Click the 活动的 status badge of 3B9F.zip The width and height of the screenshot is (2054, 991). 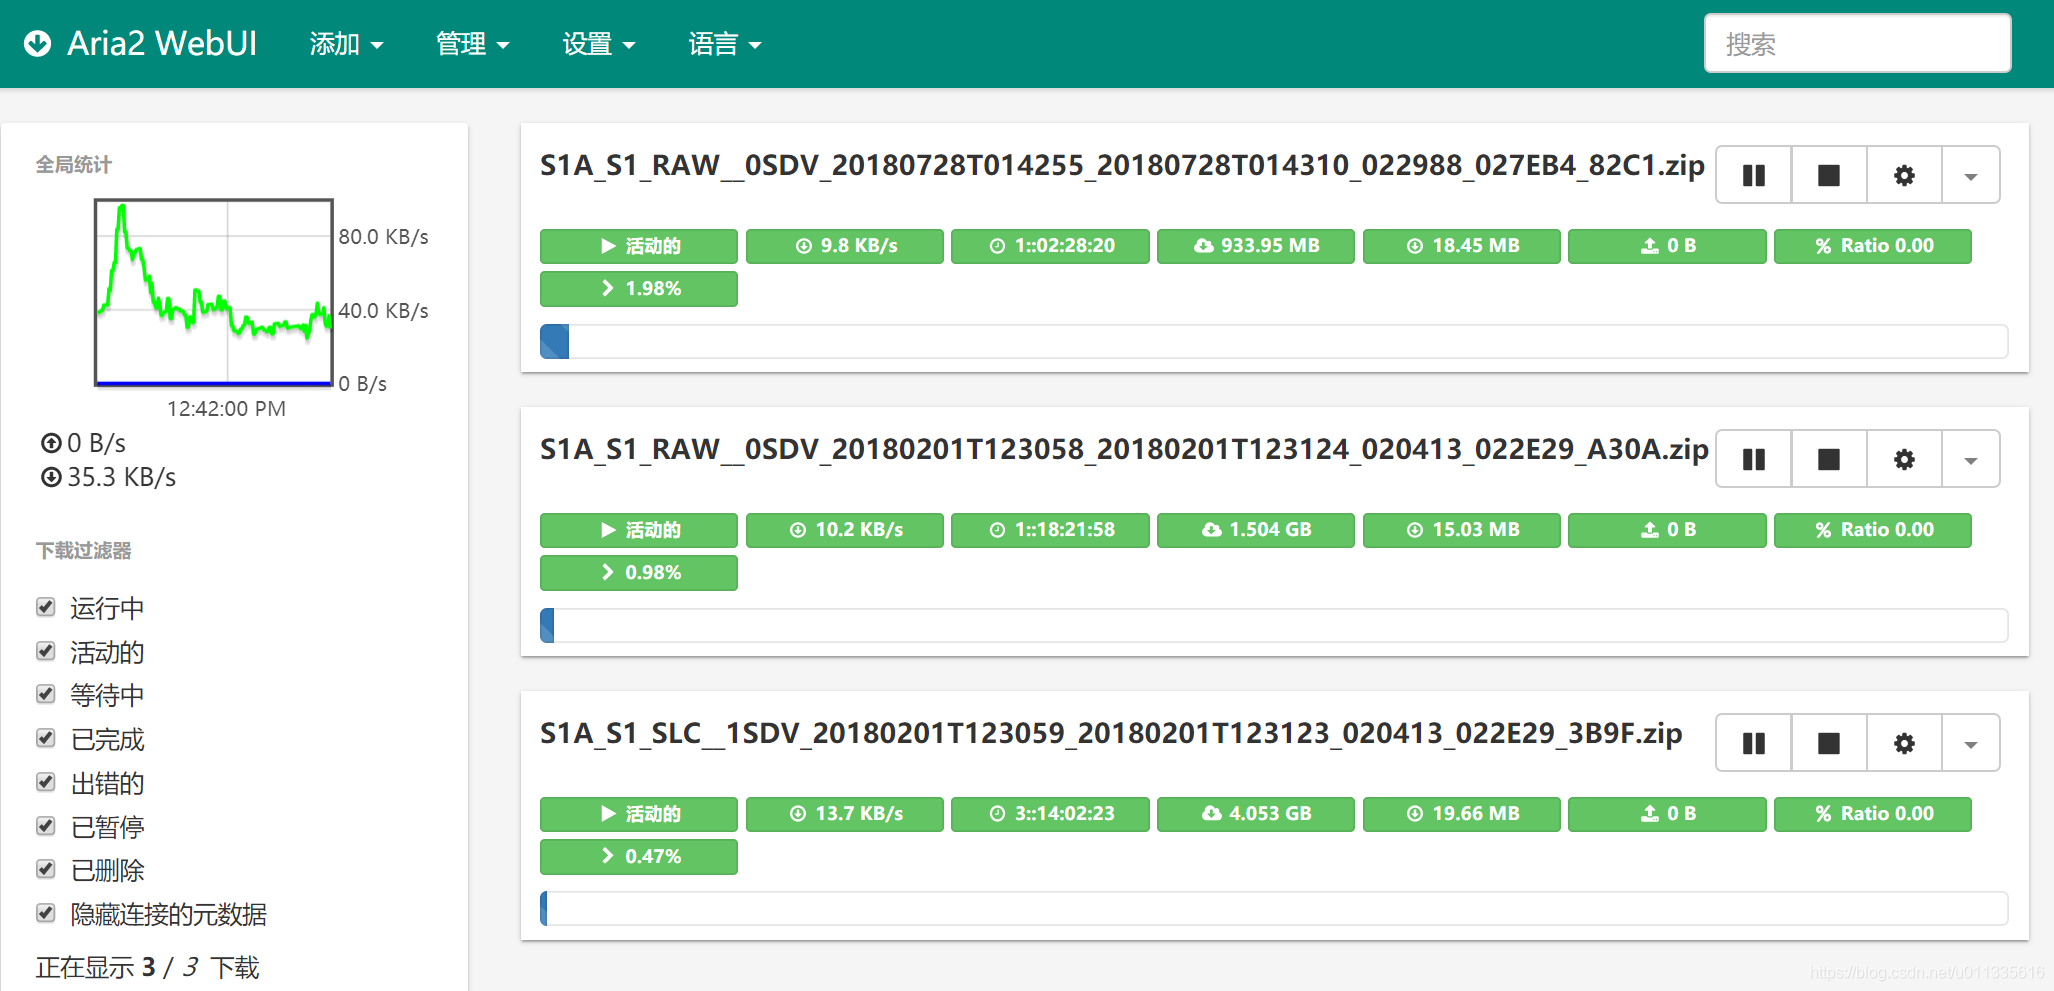coord(639,814)
